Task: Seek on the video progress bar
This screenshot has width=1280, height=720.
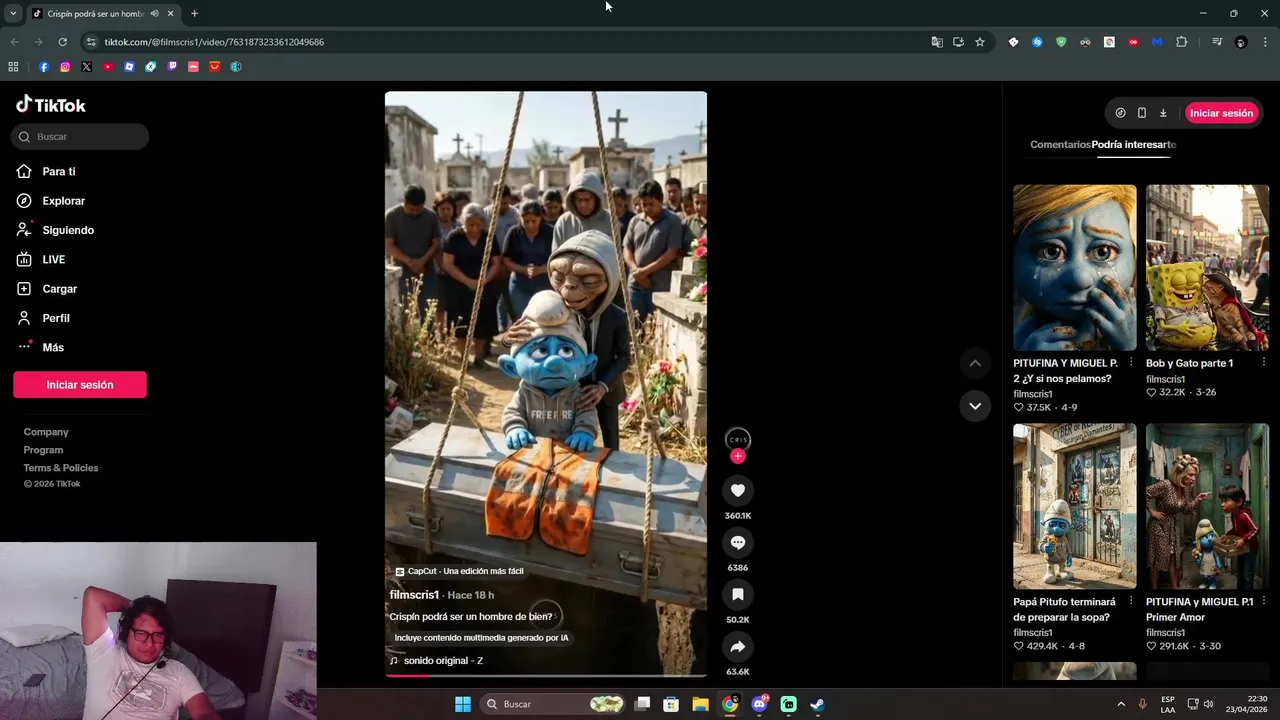Action: (546, 675)
